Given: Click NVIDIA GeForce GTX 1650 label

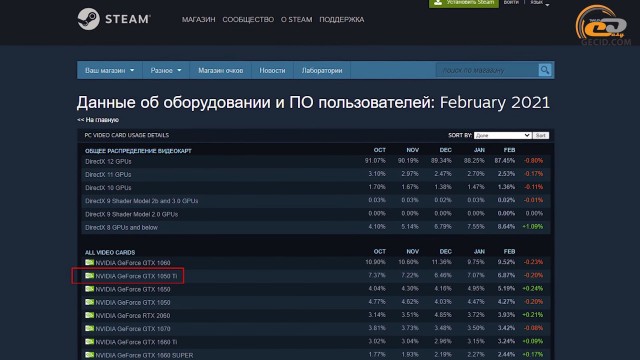Looking at the screenshot, I should tap(133, 289).
